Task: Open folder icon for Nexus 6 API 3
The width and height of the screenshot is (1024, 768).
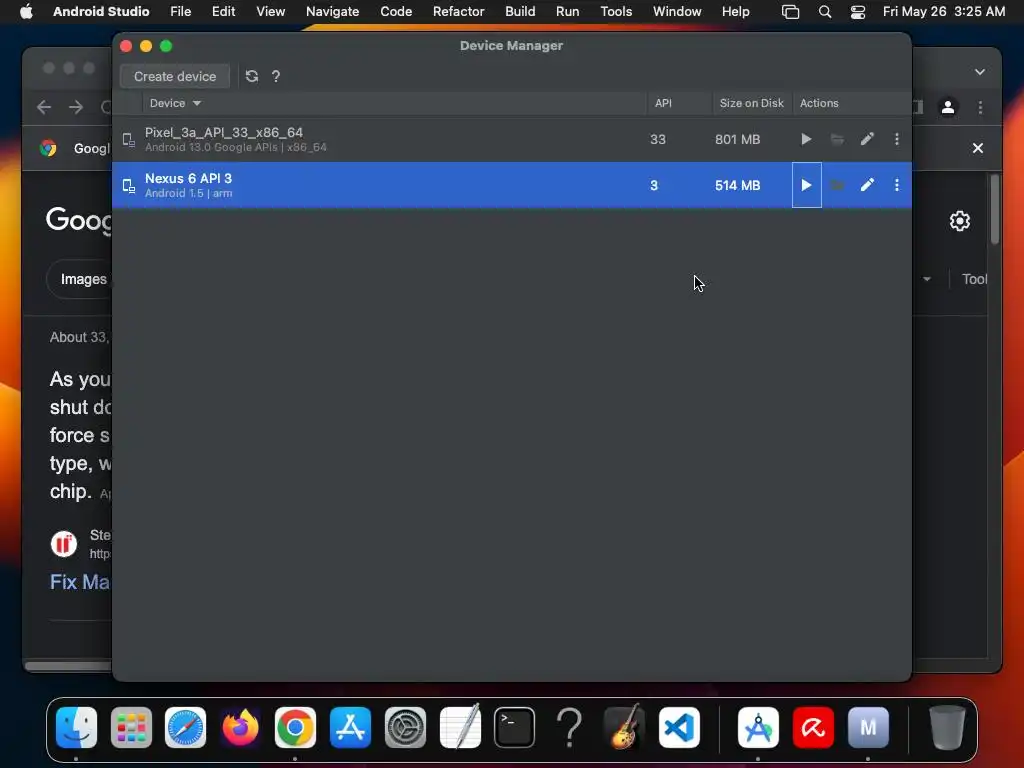Action: coord(837,185)
